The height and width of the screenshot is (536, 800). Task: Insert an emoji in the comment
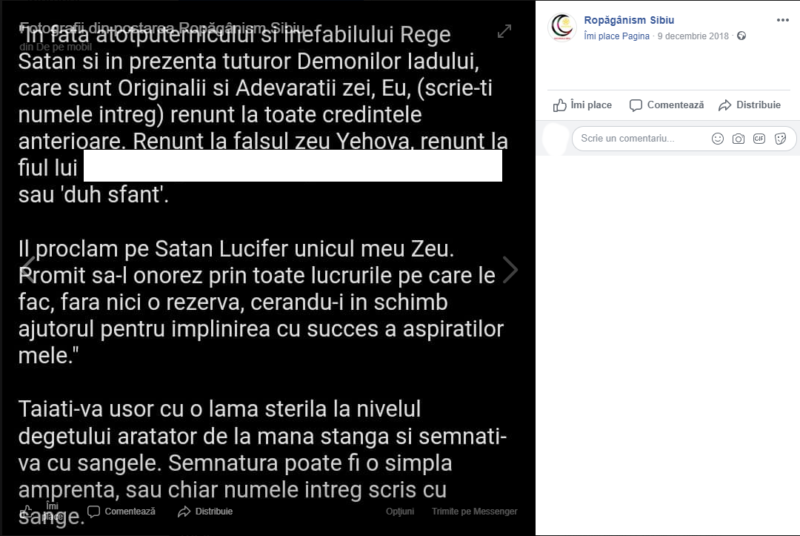click(x=718, y=139)
